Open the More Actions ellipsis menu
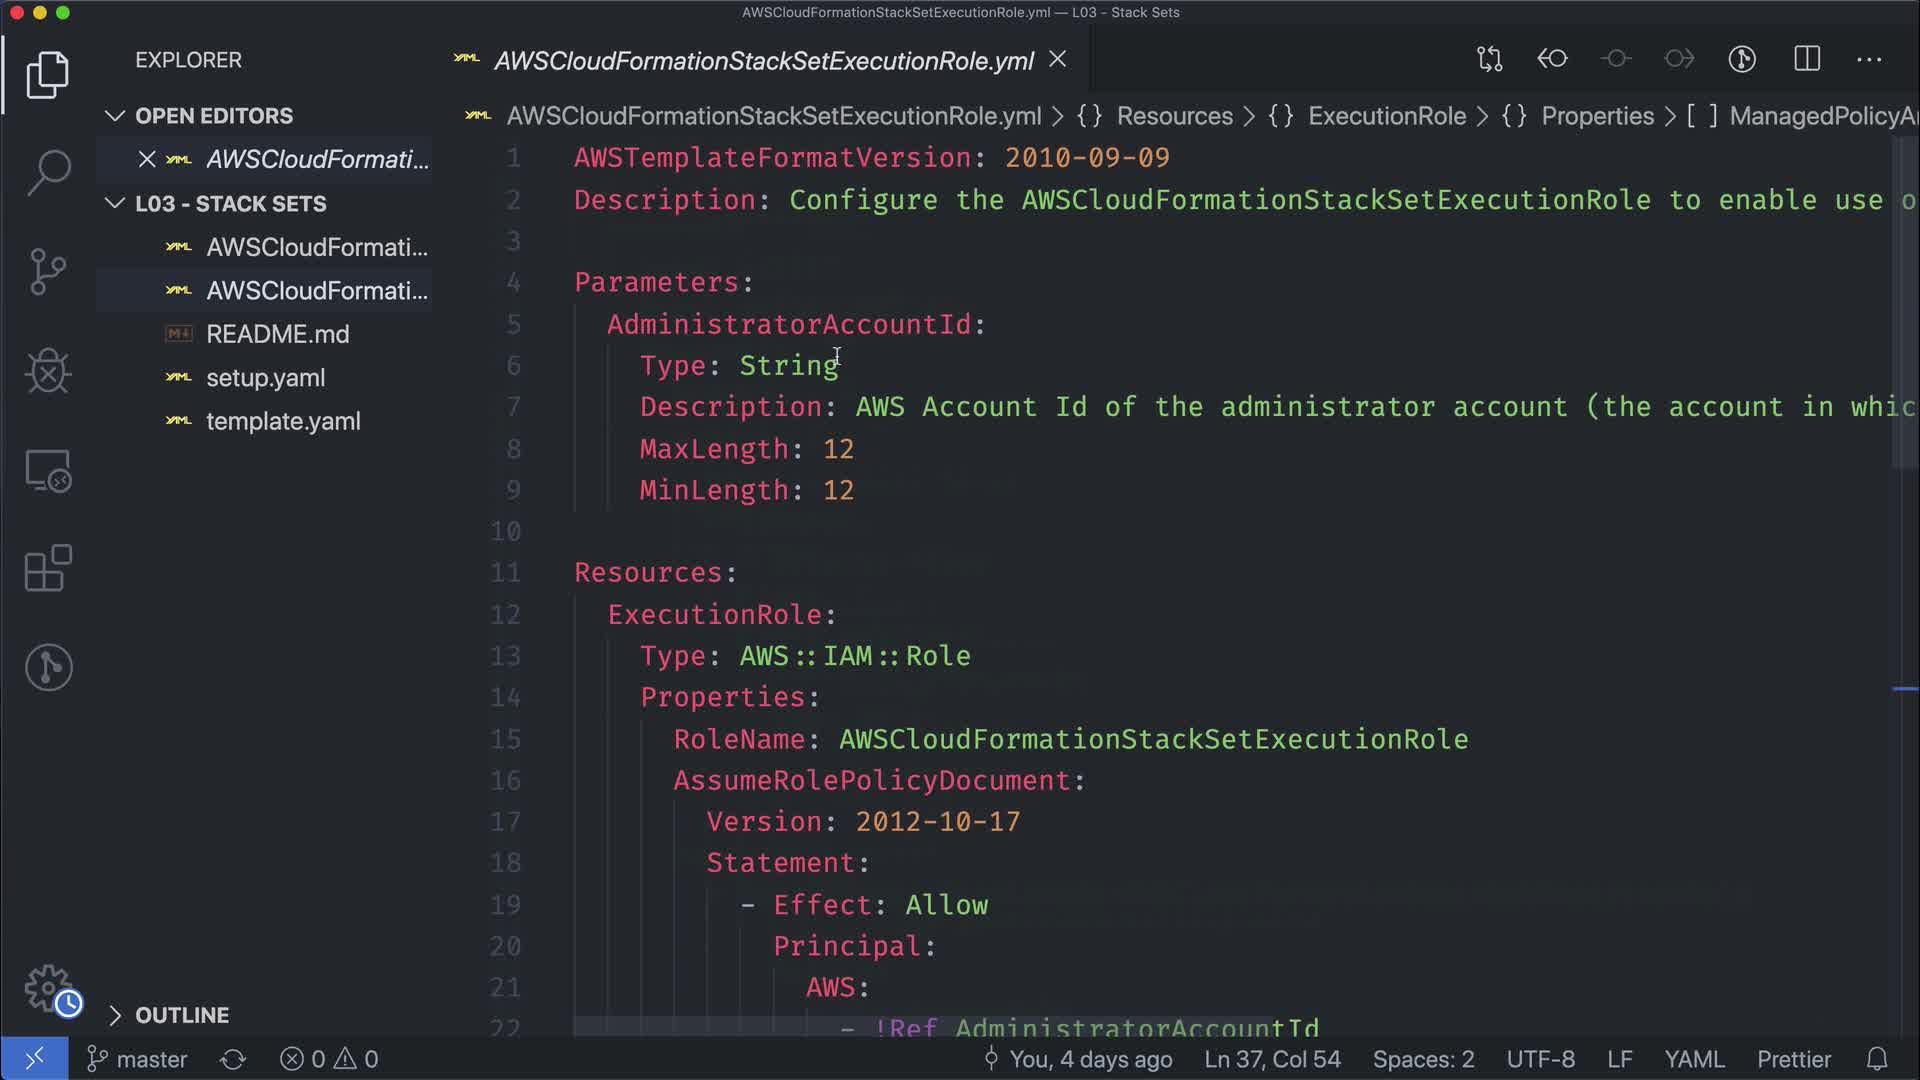 [x=1869, y=60]
